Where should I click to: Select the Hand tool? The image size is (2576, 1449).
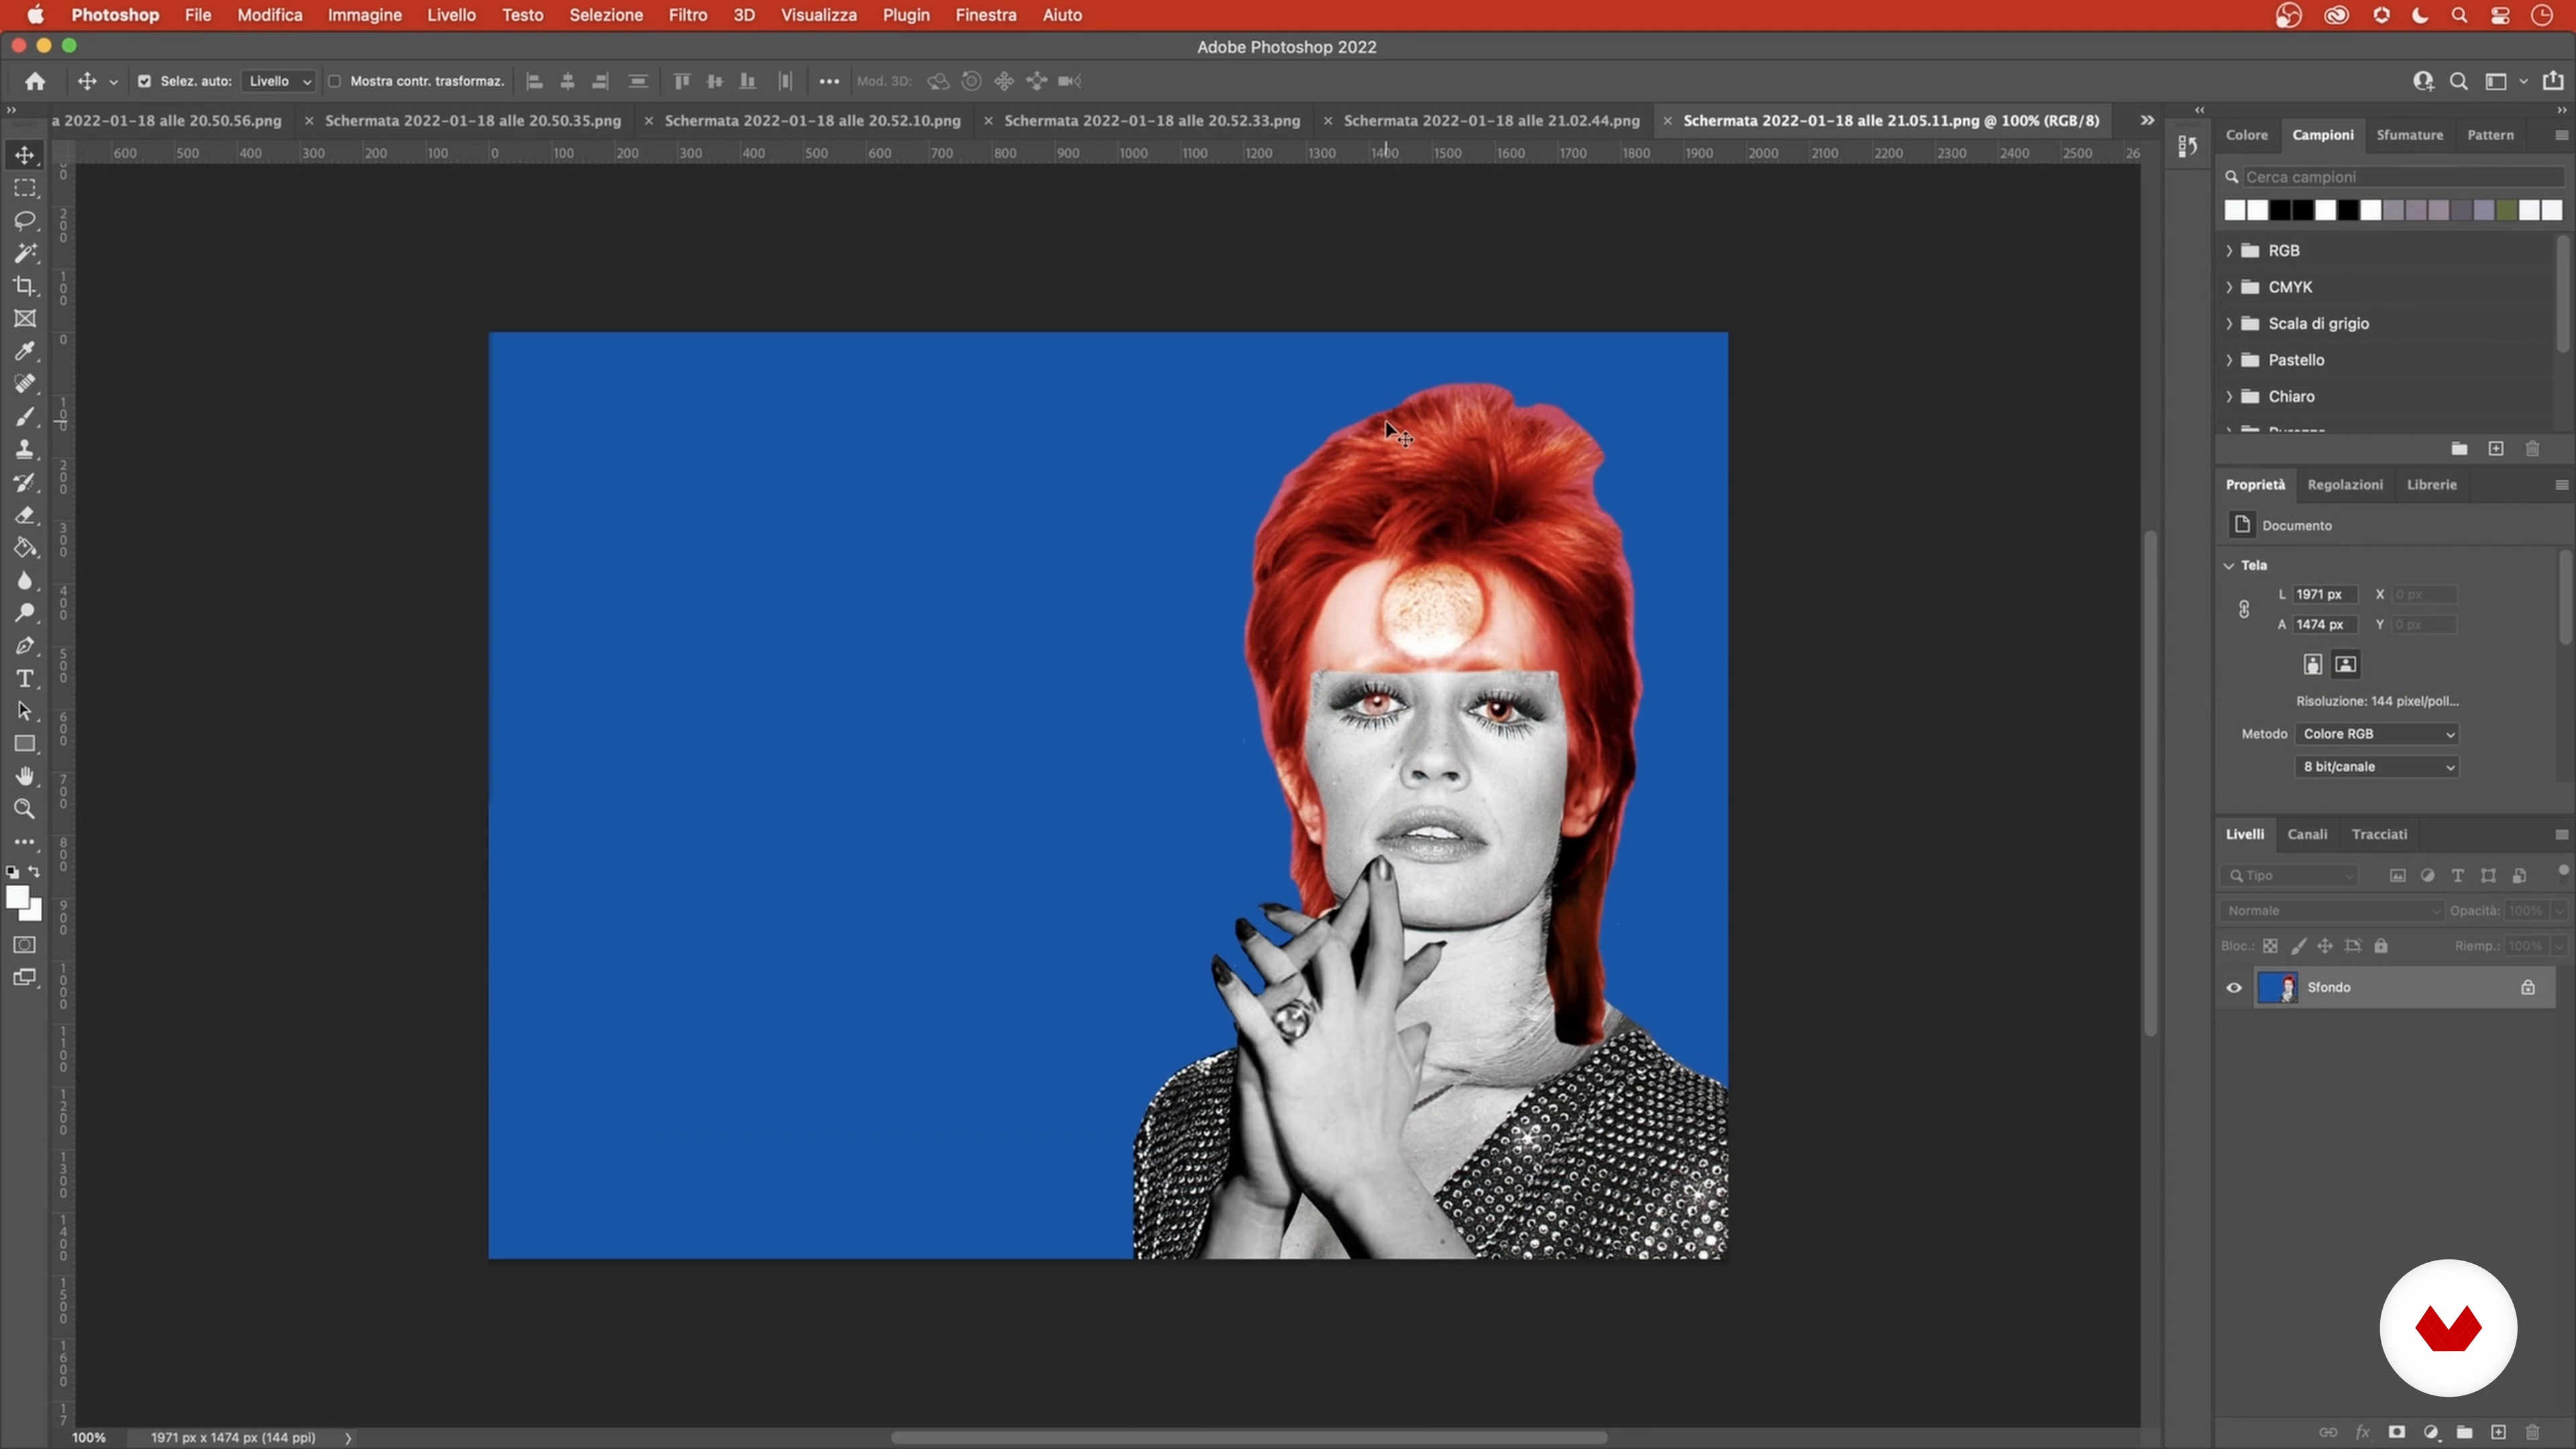[x=25, y=777]
